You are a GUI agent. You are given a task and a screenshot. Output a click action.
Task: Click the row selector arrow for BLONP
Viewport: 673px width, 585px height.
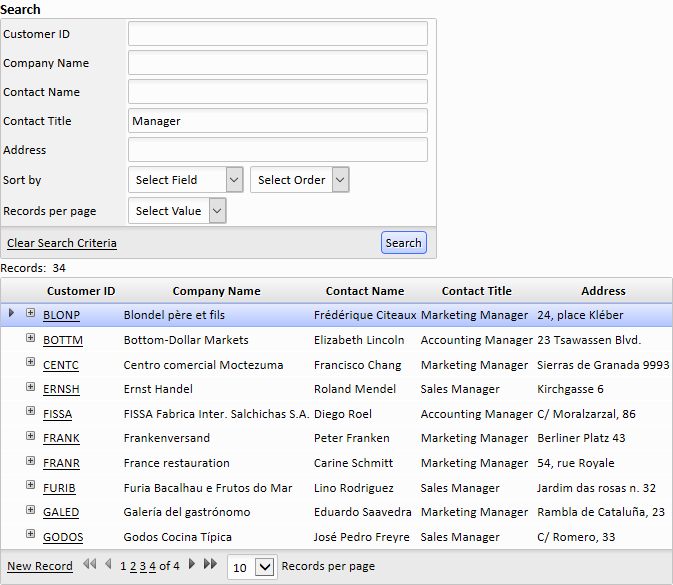click(11, 313)
